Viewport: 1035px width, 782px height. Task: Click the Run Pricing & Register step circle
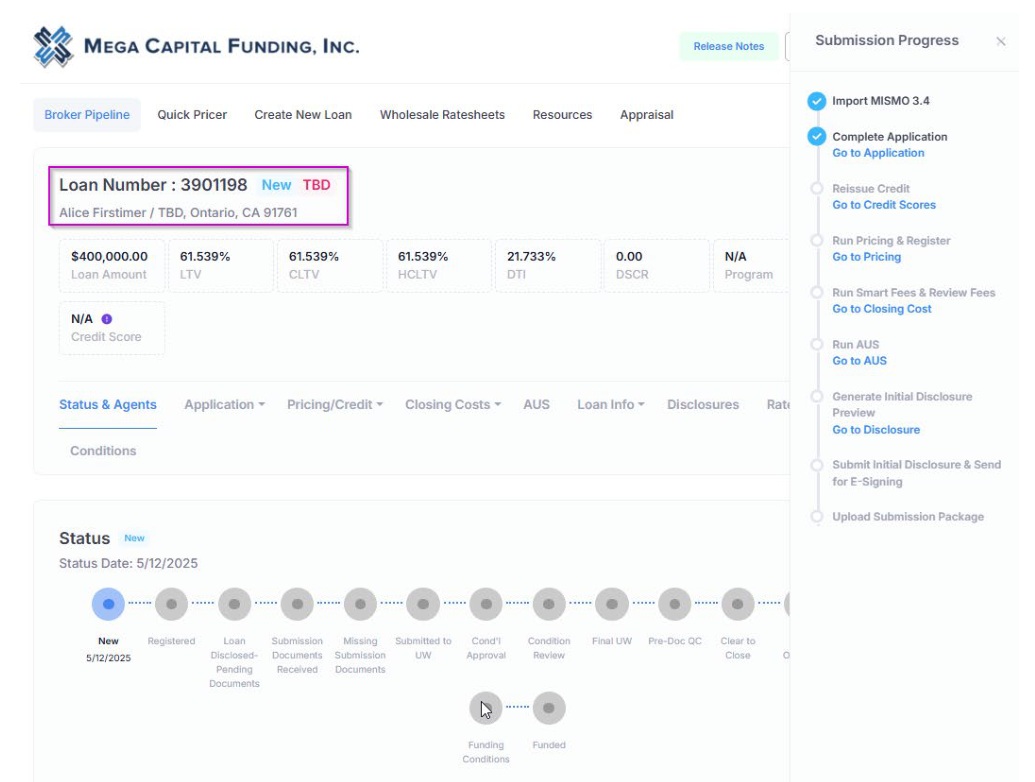click(x=817, y=240)
